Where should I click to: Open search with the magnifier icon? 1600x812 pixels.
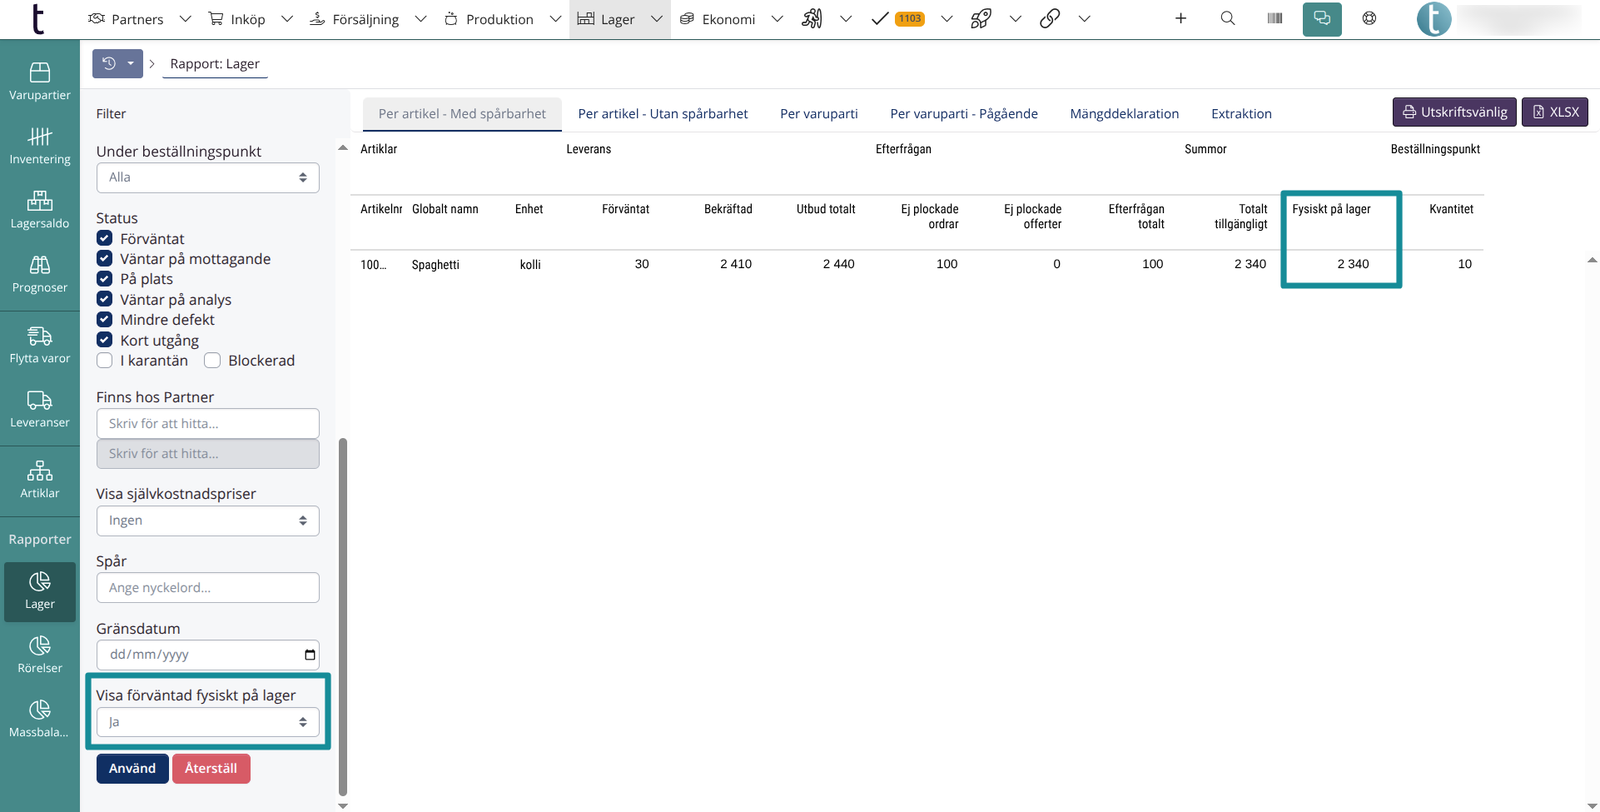click(x=1228, y=19)
